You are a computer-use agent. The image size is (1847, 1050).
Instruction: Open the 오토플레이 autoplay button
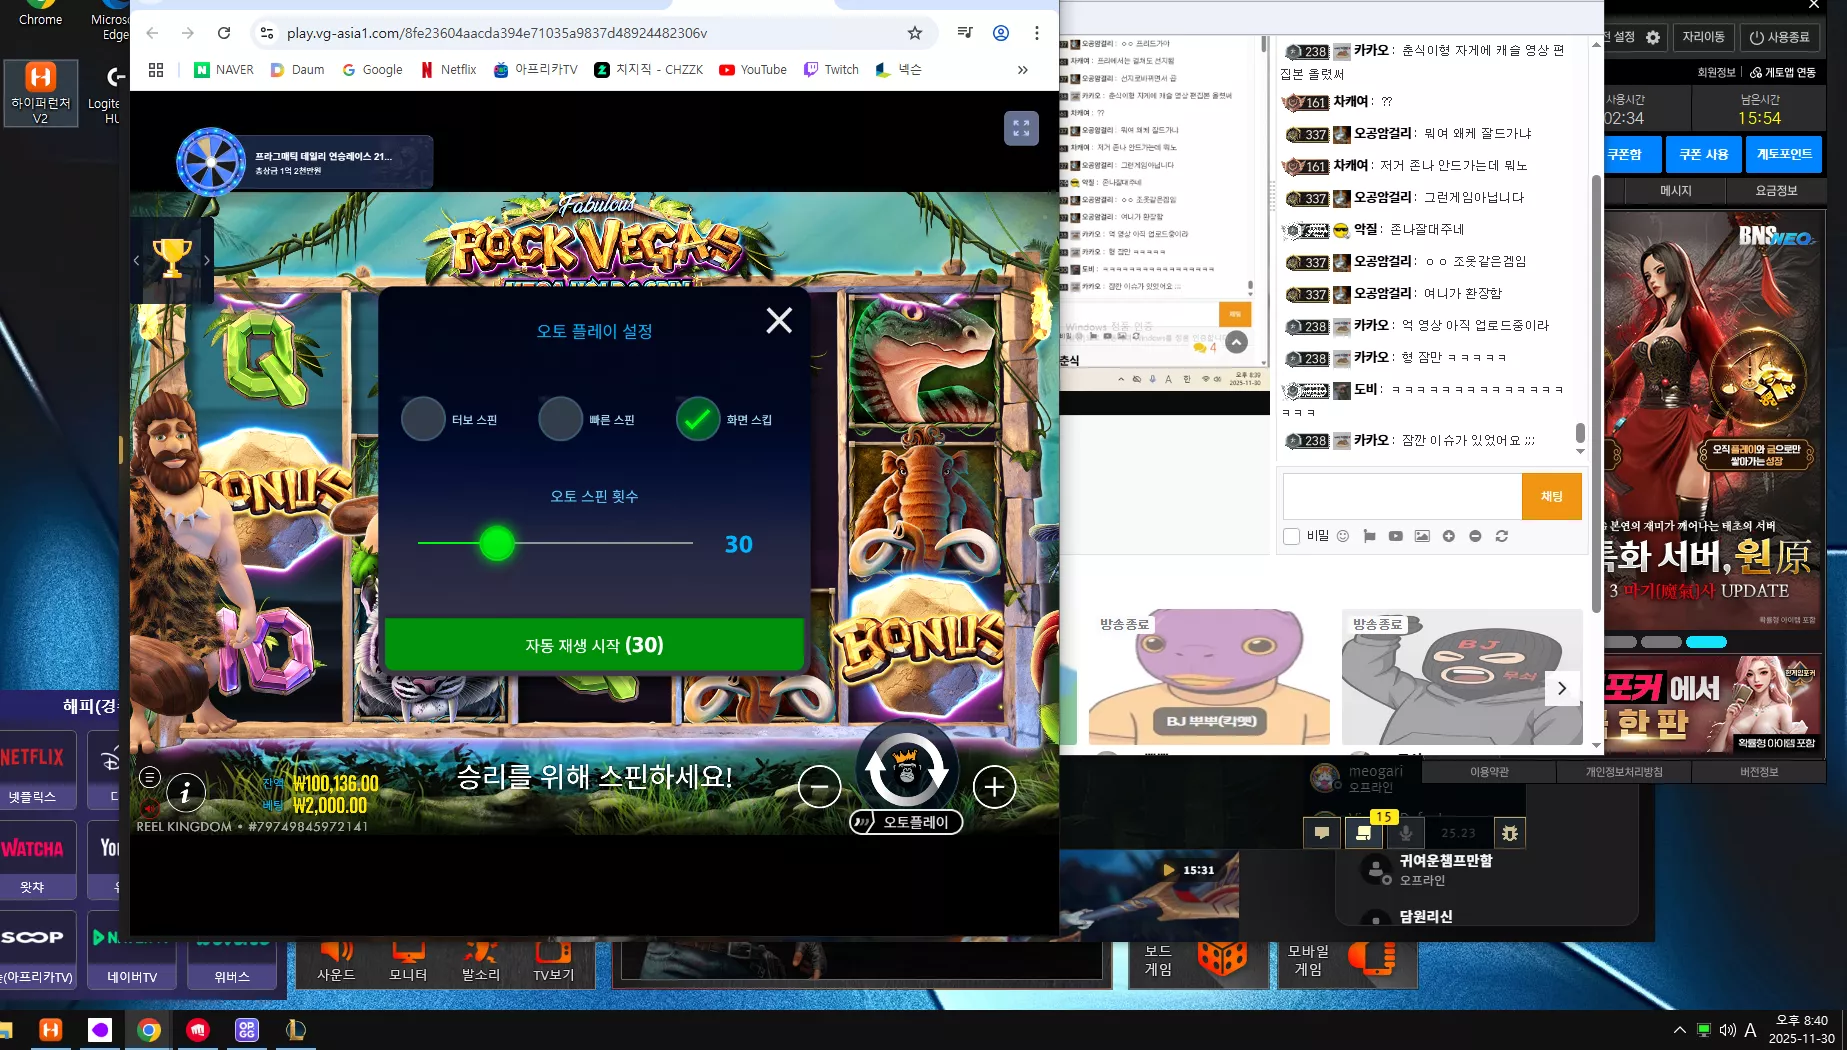coord(906,822)
